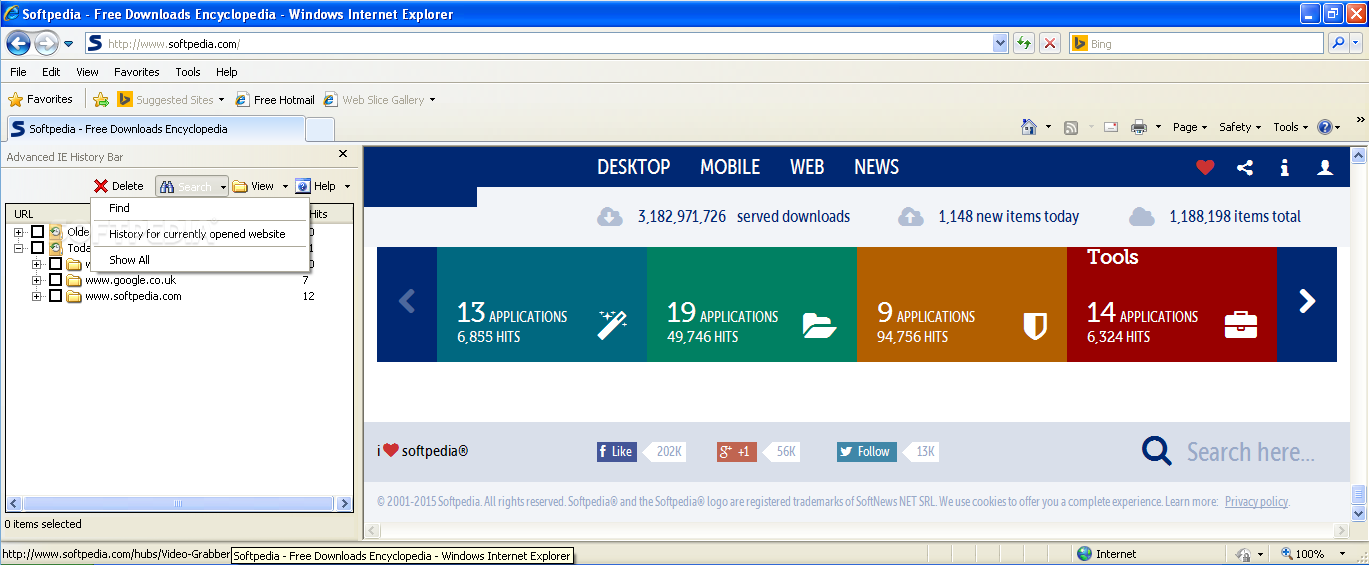Image resolution: width=1369 pixels, height=565 pixels.
Task: Open the Safety dropdown menu
Action: (1241, 127)
